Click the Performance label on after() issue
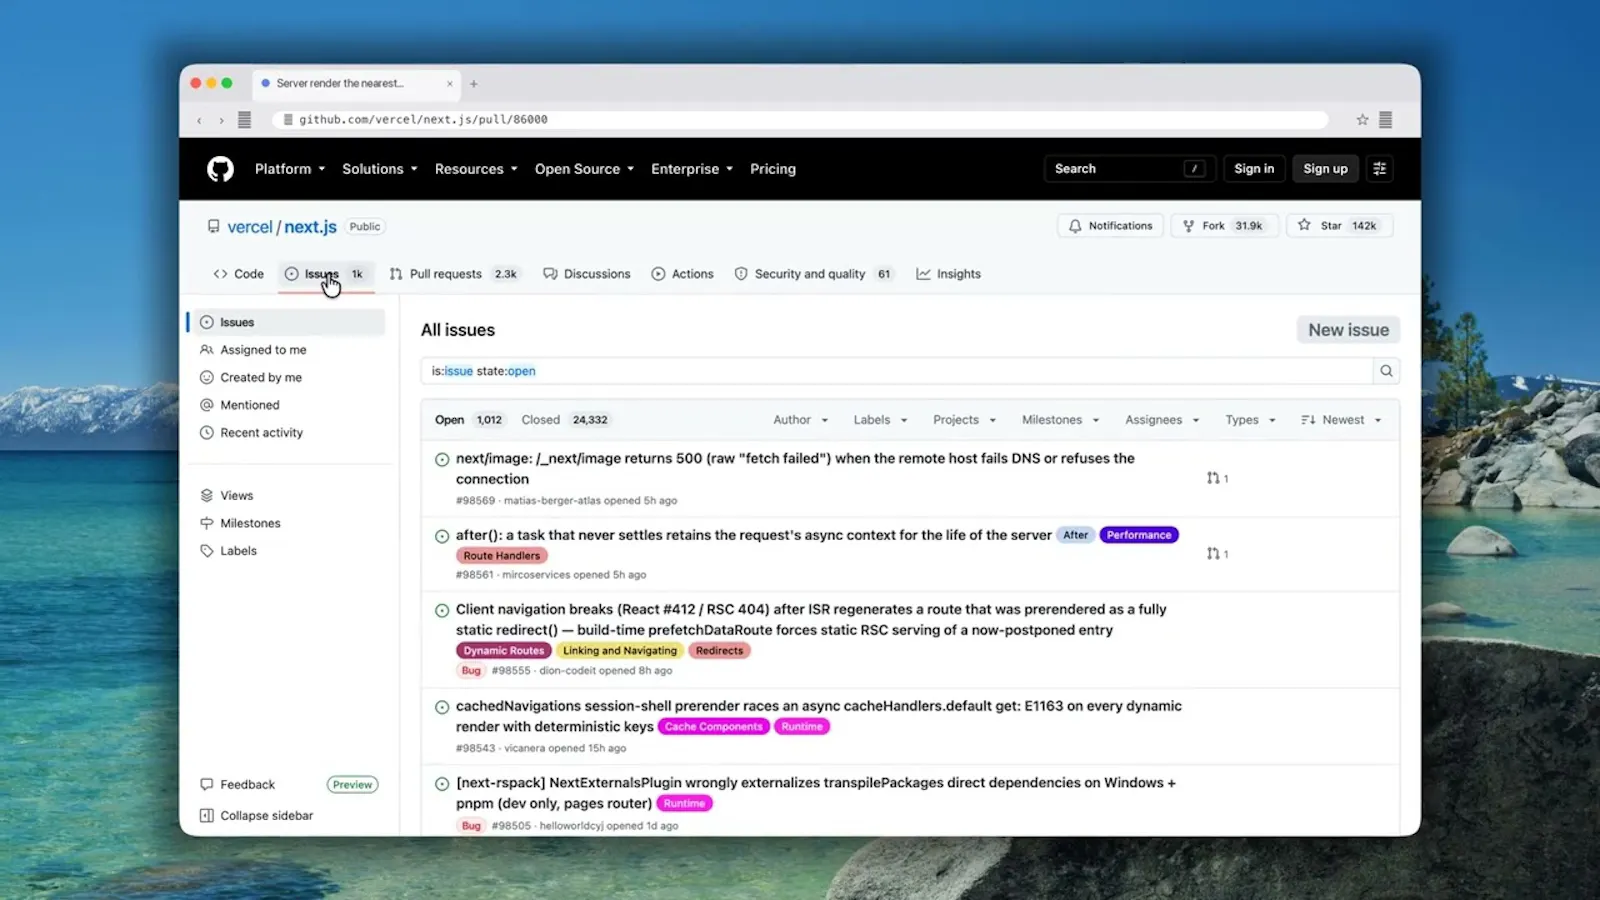The height and width of the screenshot is (900, 1600). [1139, 535]
